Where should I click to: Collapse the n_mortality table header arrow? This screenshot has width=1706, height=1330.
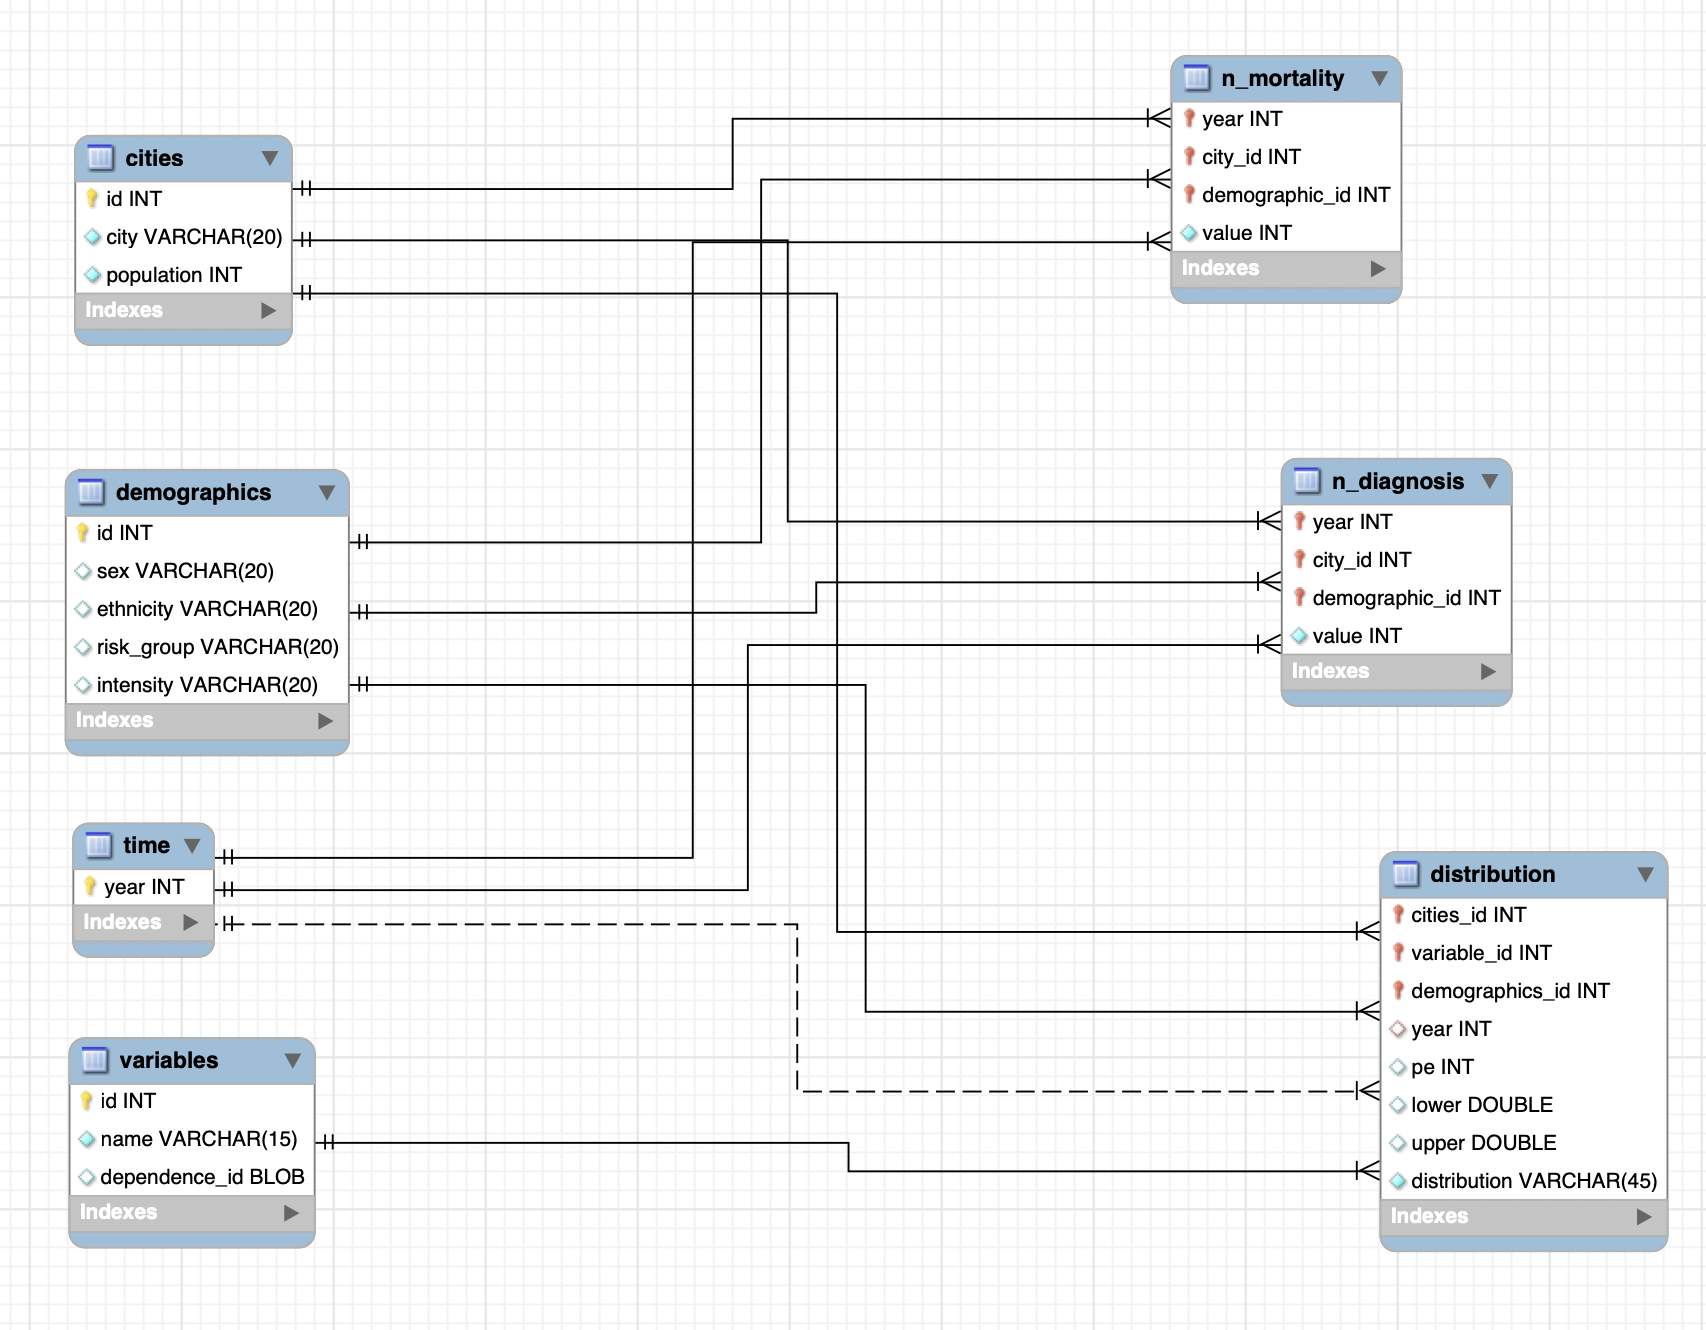[1379, 78]
